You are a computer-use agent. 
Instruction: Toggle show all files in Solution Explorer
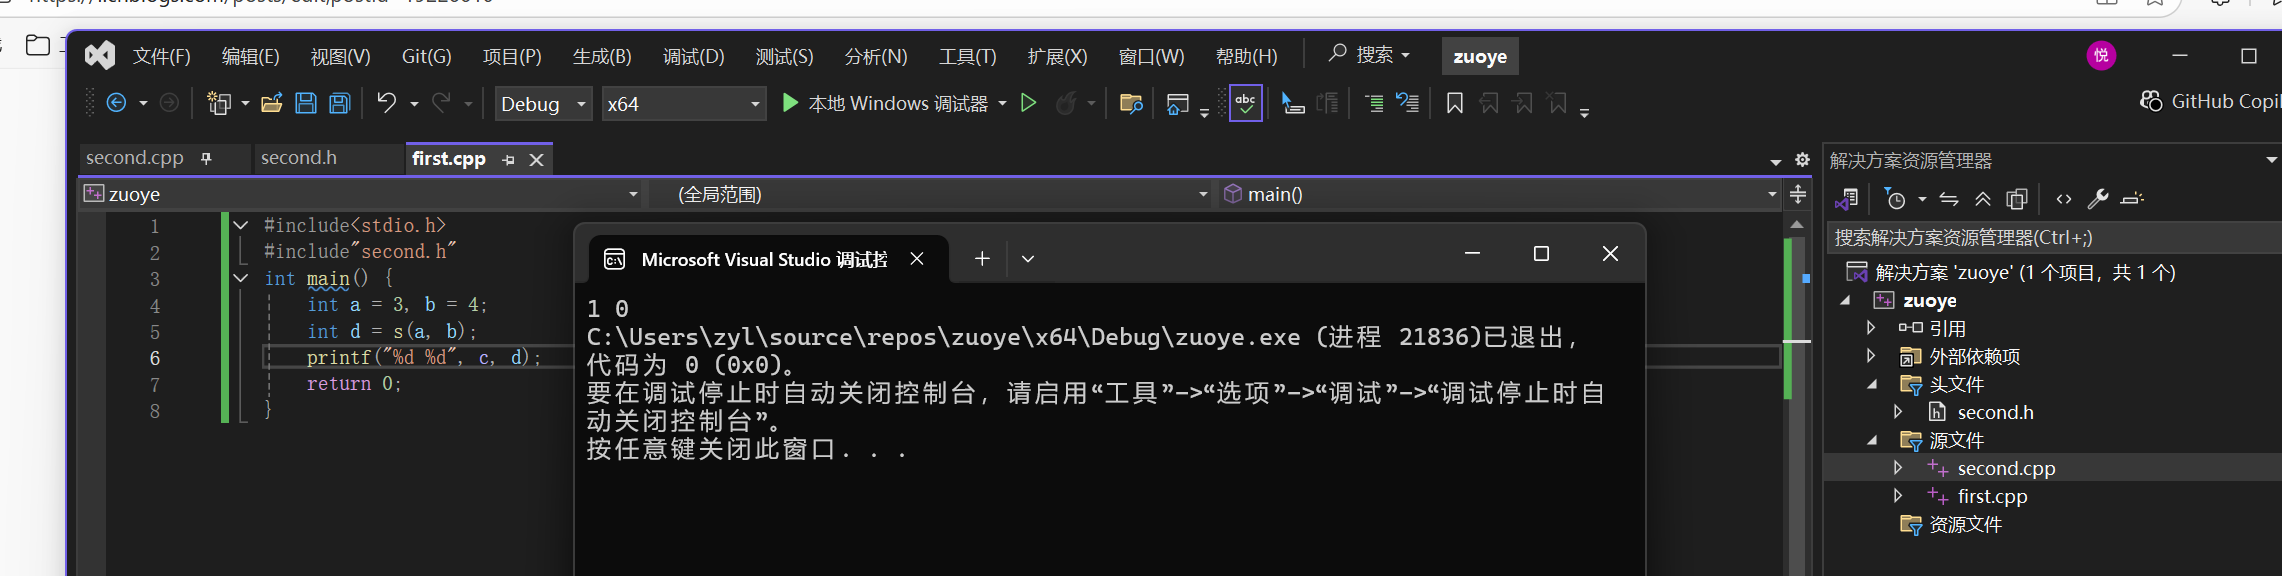[x=2017, y=199]
